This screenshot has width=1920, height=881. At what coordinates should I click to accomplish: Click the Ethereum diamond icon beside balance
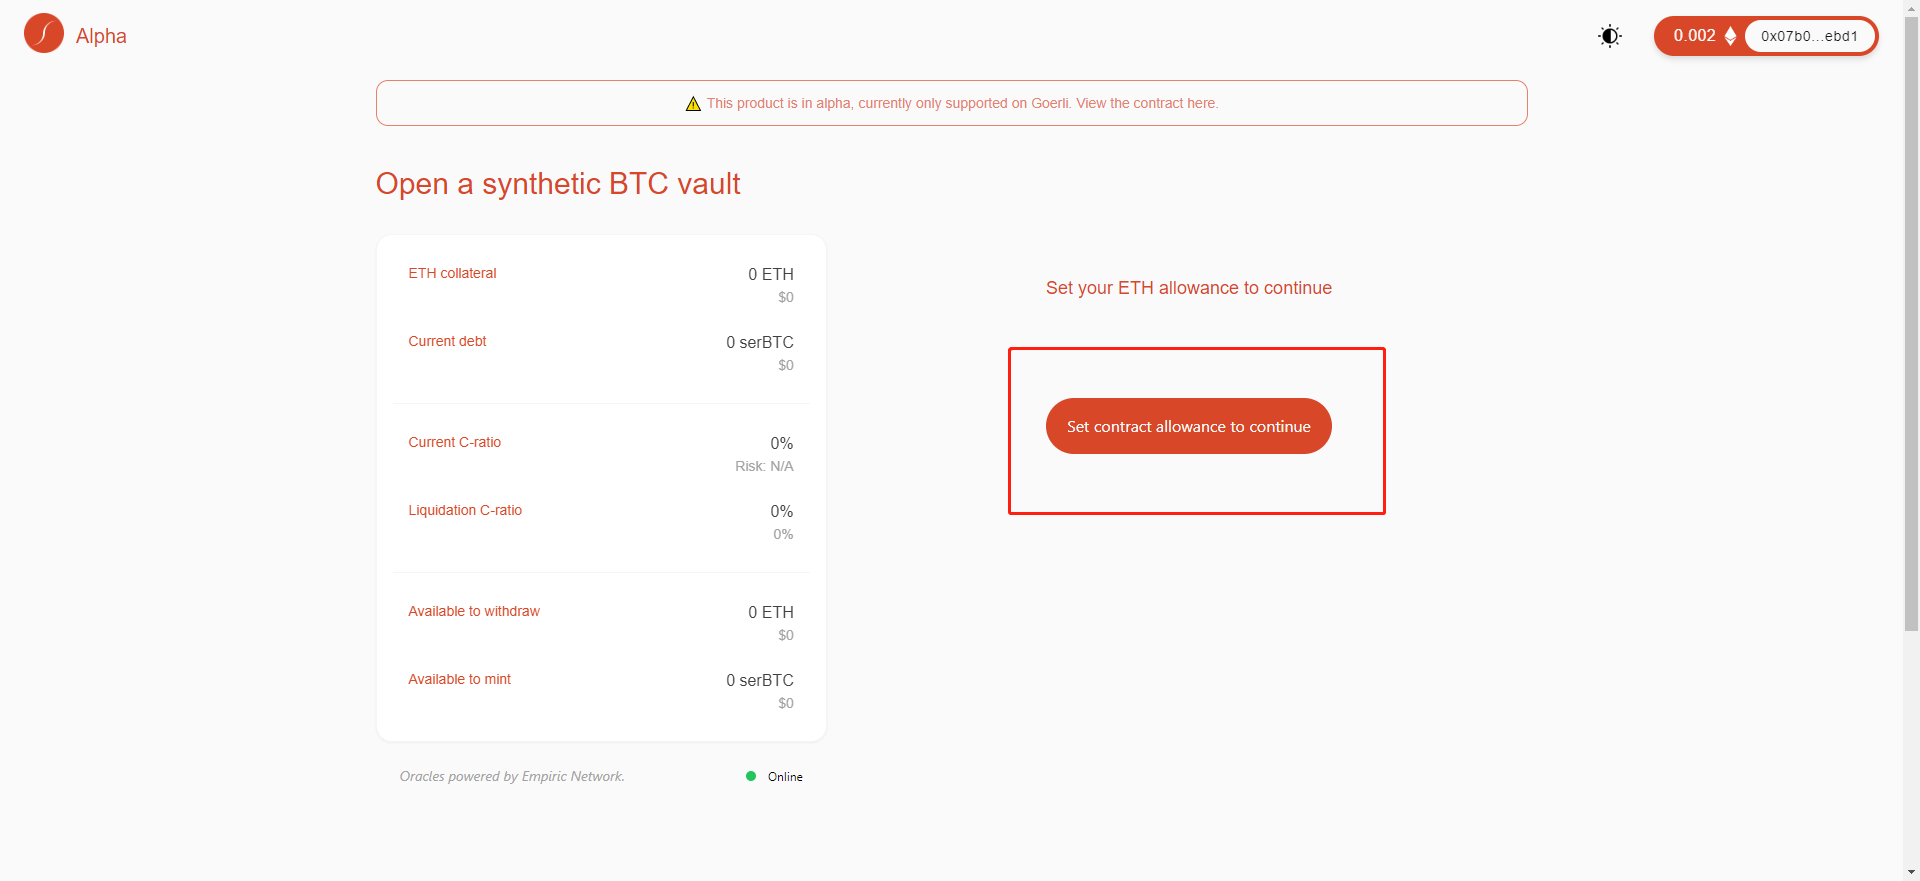[1731, 36]
